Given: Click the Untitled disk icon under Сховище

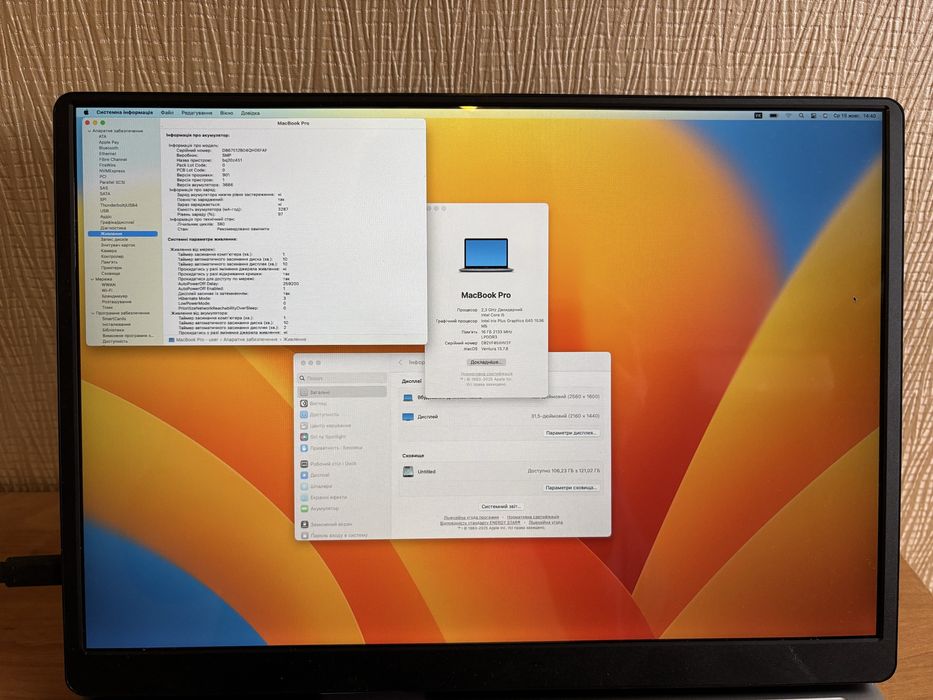Looking at the screenshot, I should pyautogui.click(x=408, y=471).
